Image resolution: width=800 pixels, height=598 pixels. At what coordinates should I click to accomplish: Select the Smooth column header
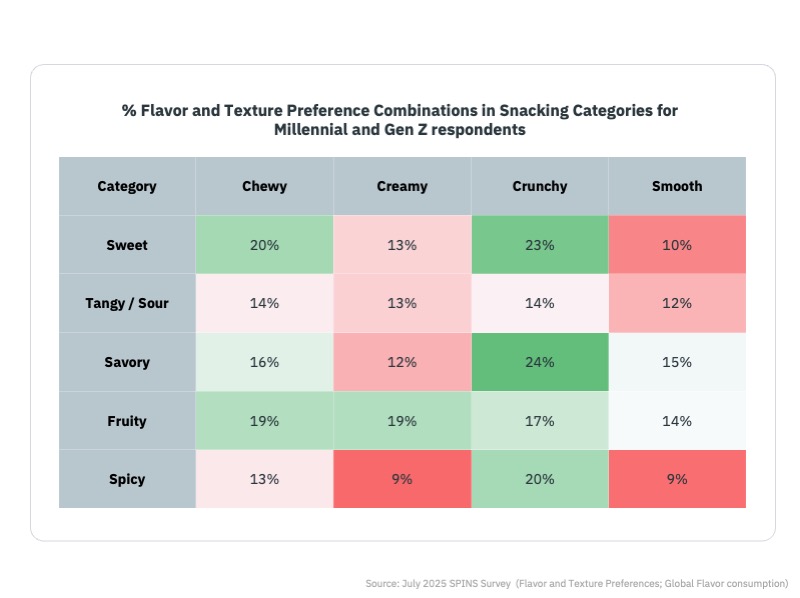[677, 186]
